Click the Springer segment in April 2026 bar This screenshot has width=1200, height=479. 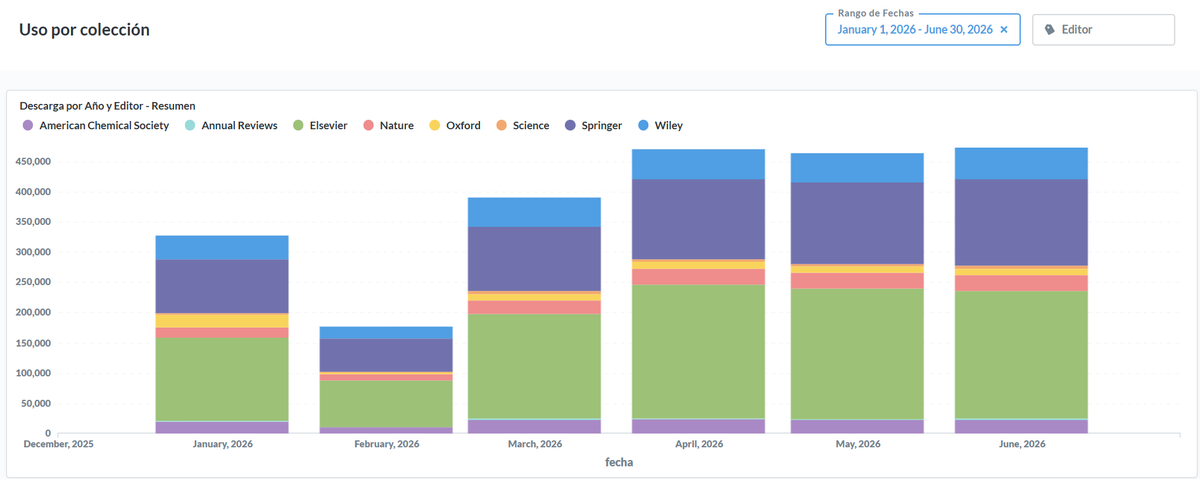pos(698,219)
